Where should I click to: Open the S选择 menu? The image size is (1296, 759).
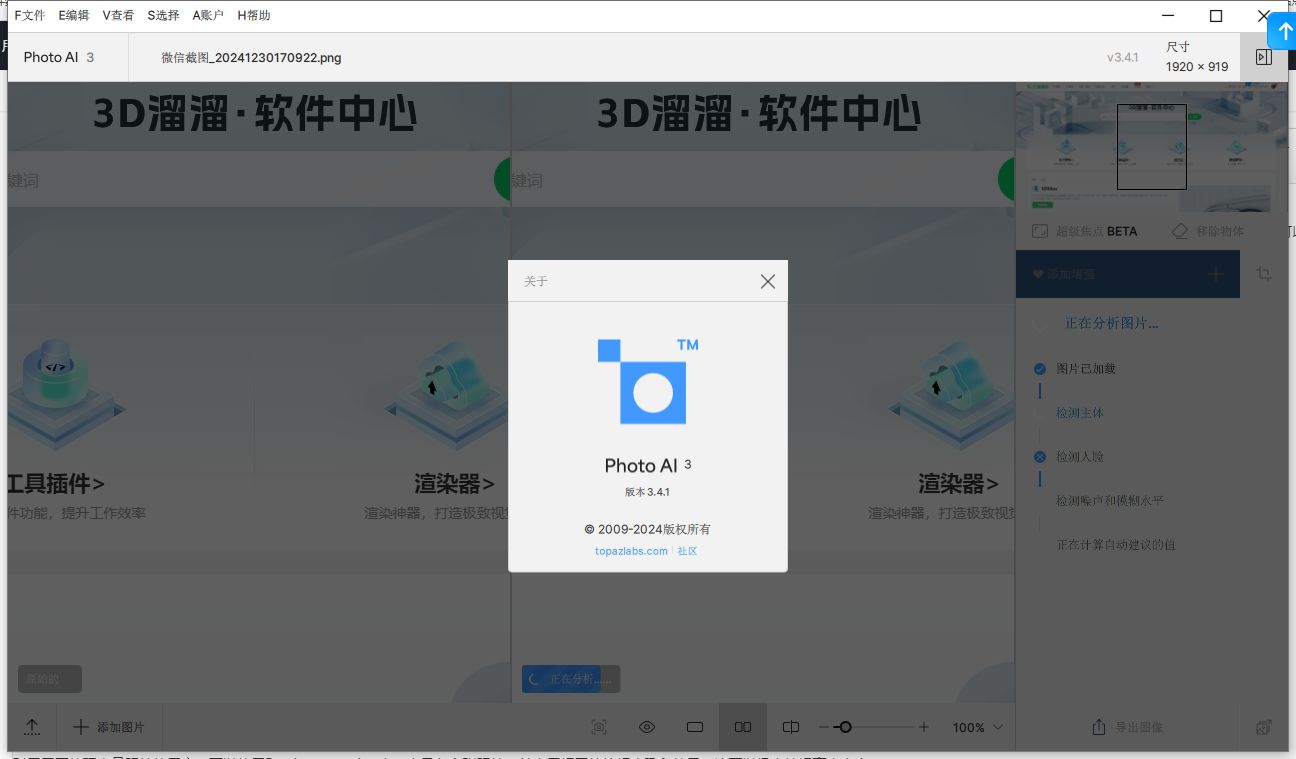tap(163, 16)
